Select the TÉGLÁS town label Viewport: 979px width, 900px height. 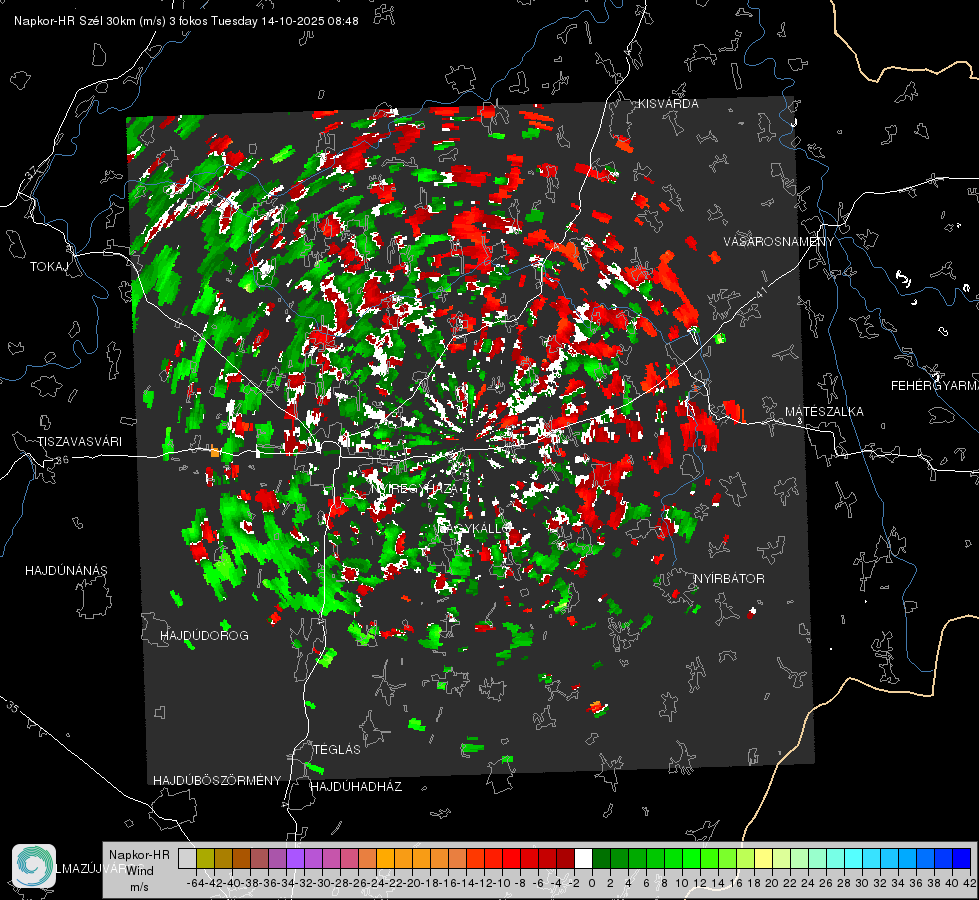336,749
